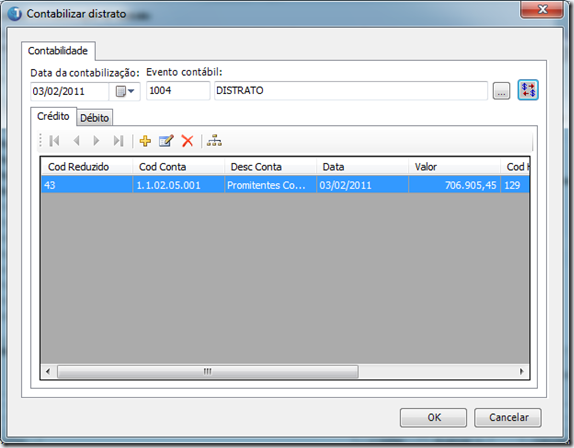Click the scroll left arrow

point(48,371)
